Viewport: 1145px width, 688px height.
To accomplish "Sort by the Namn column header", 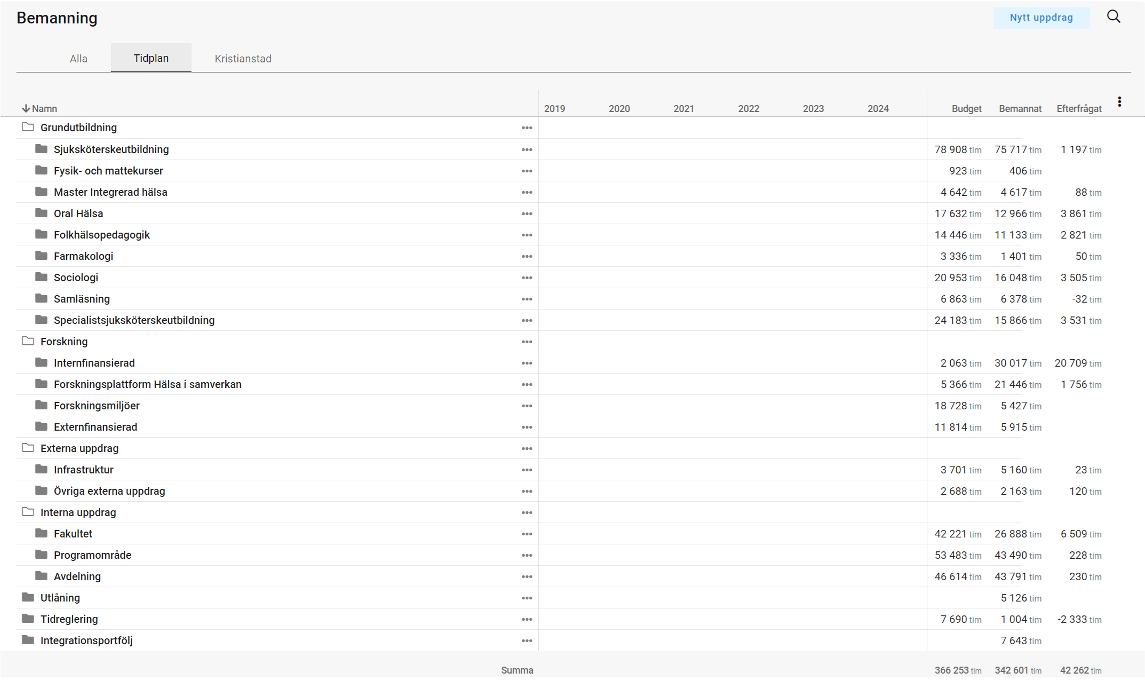I will [44, 109].
